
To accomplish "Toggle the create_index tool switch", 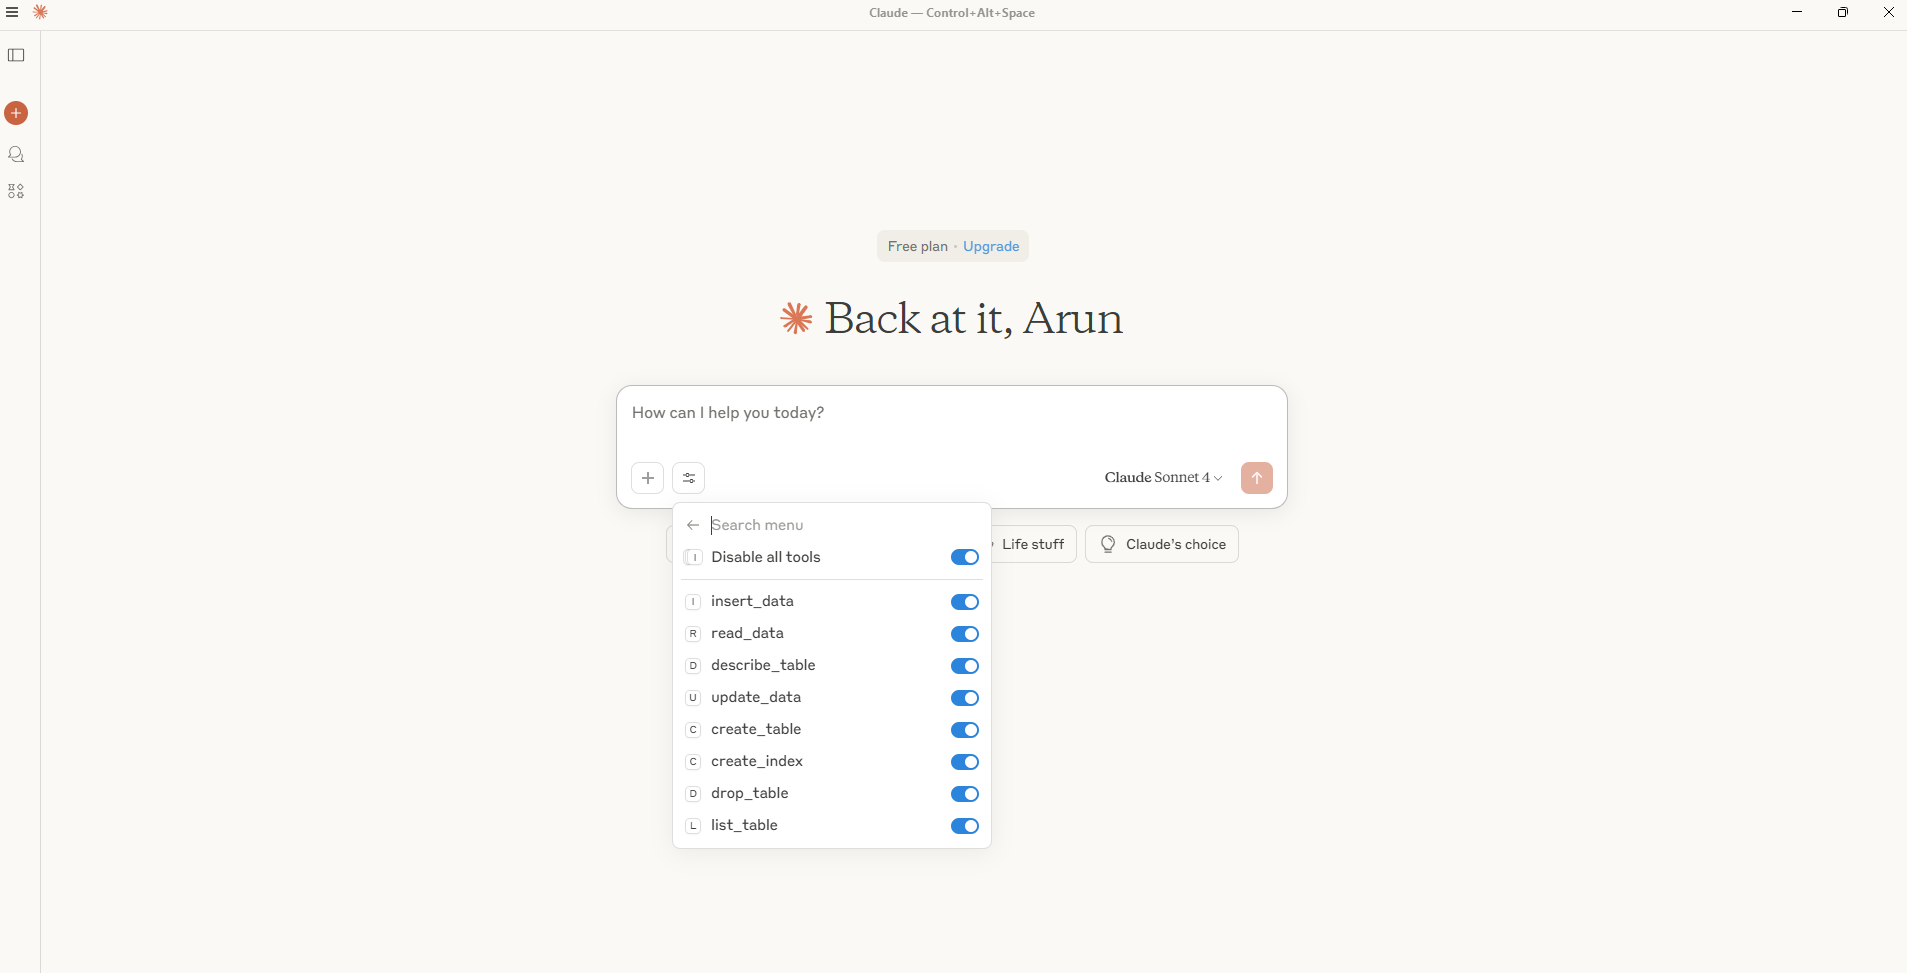I will 965,762.
